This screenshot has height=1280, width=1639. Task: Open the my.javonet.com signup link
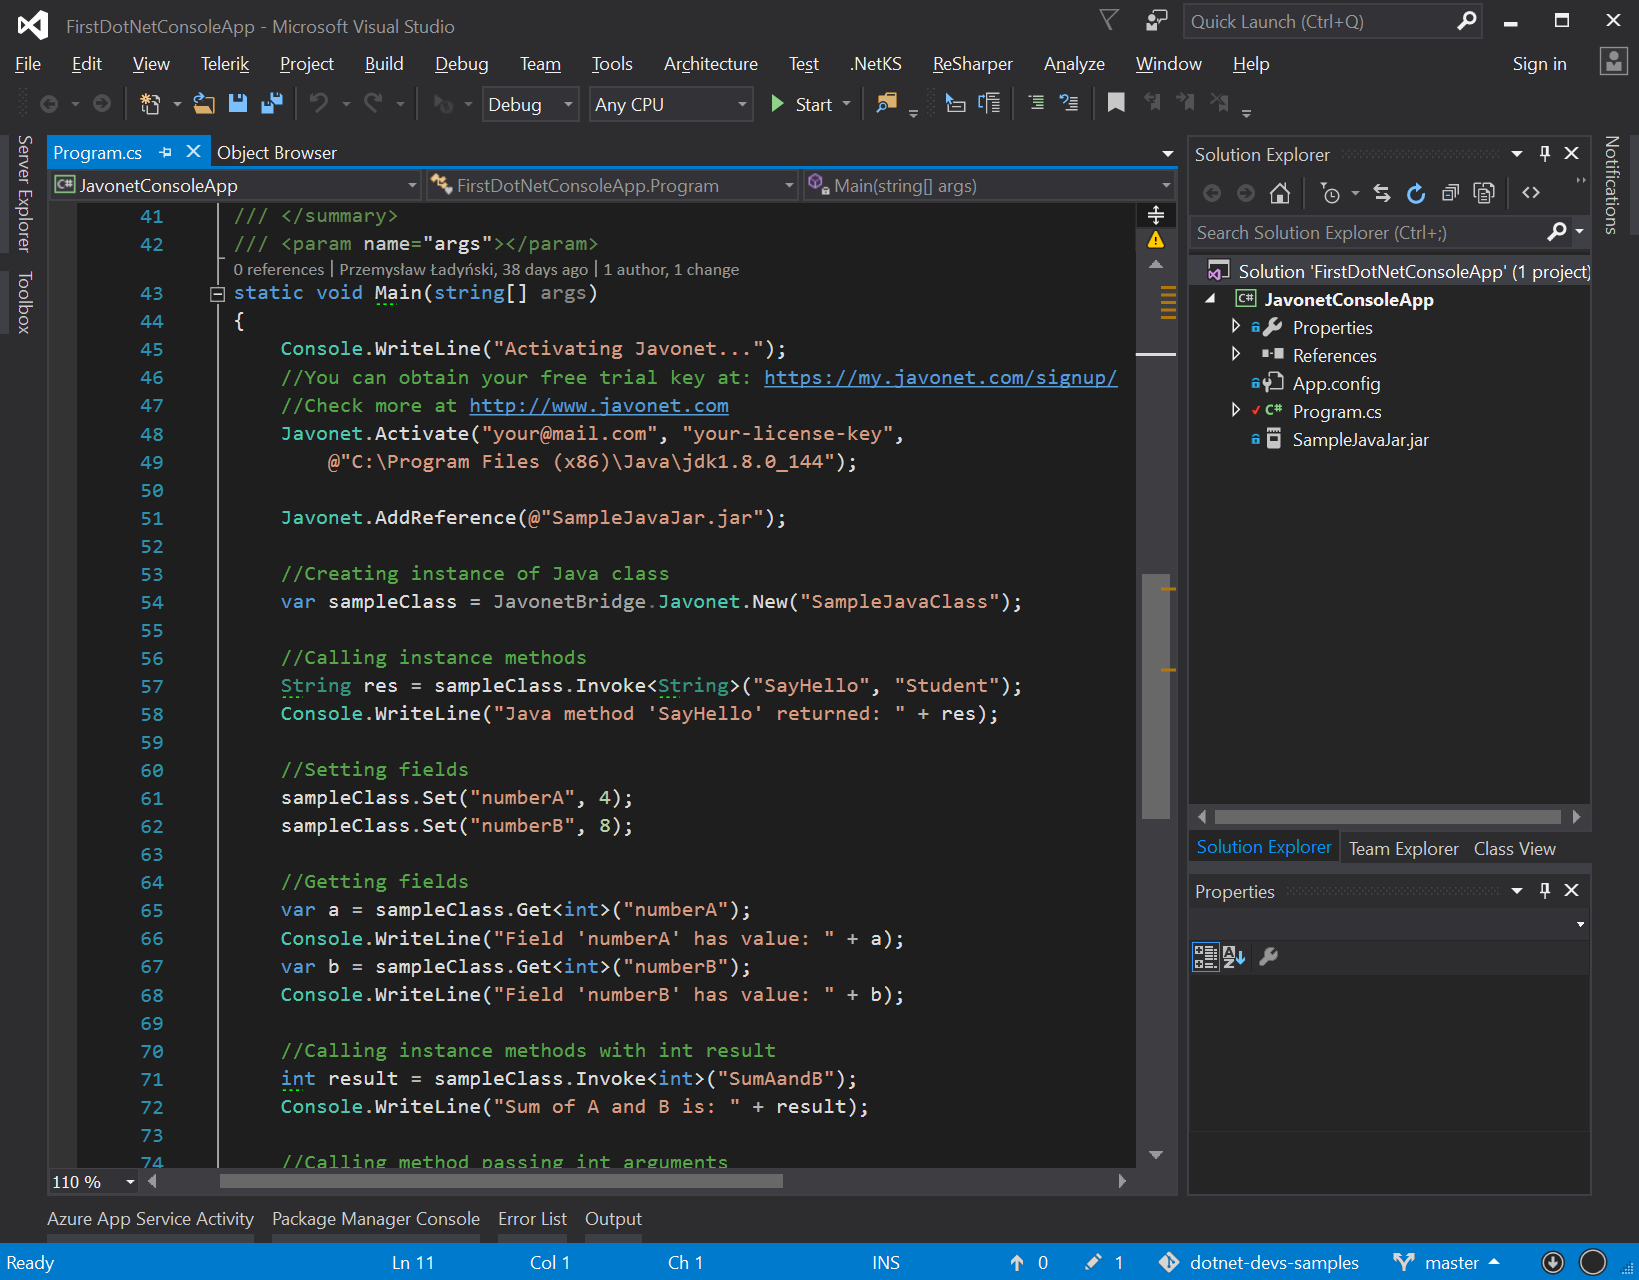[940, 377]
